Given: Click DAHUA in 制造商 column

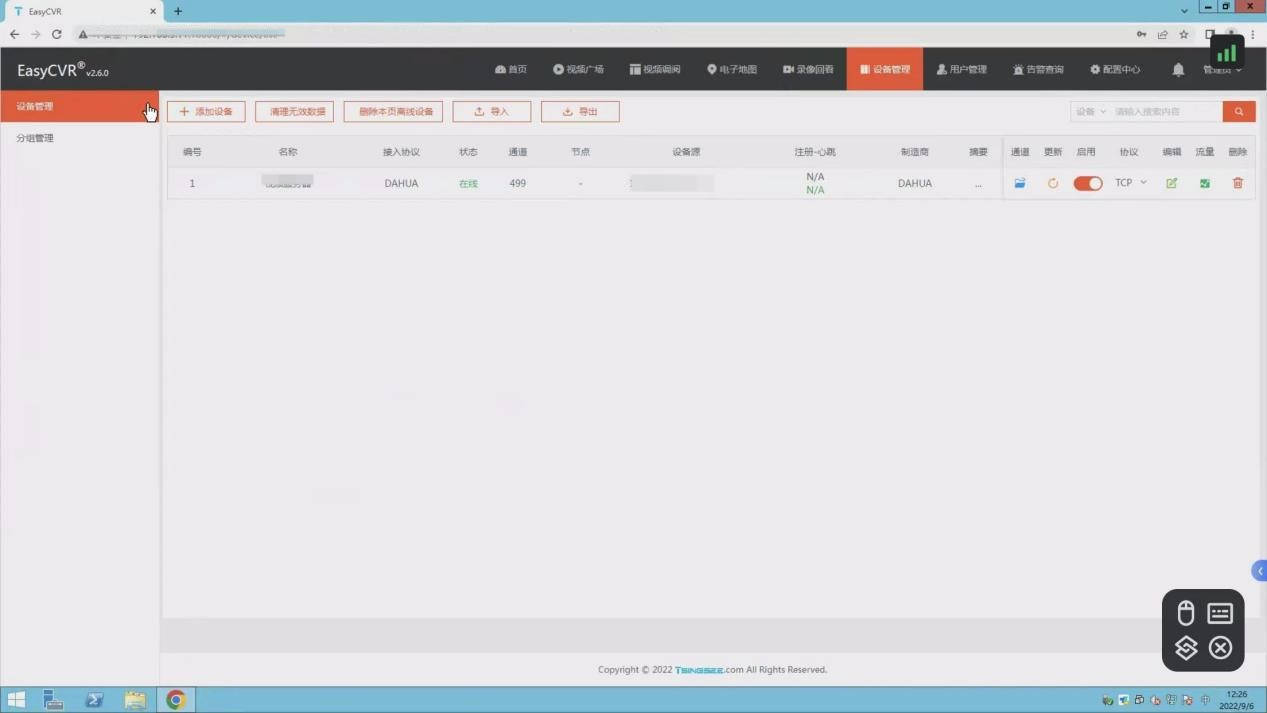Looking at the screenshot, I should 915,183.
